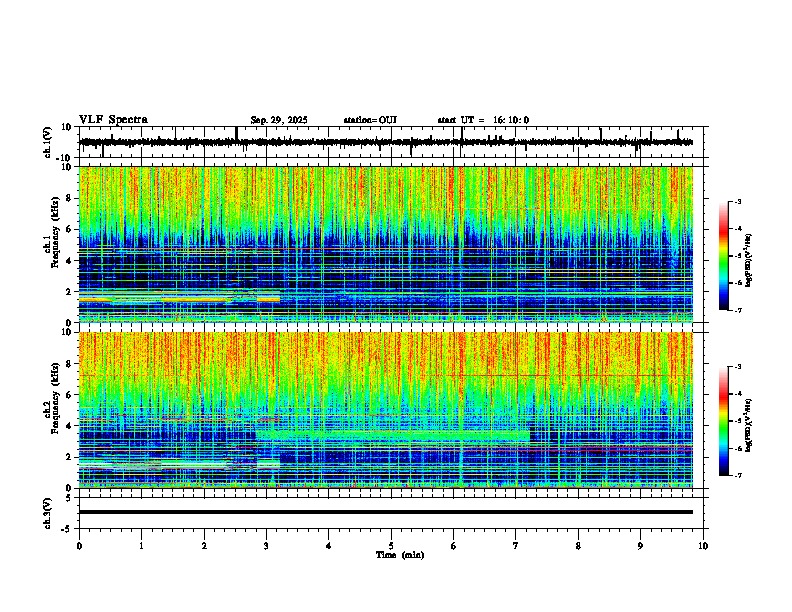Viewport: 792px width, 612px height.
Task: Select the "start UT = 16:10:0" text
Action: coord(483,120)
